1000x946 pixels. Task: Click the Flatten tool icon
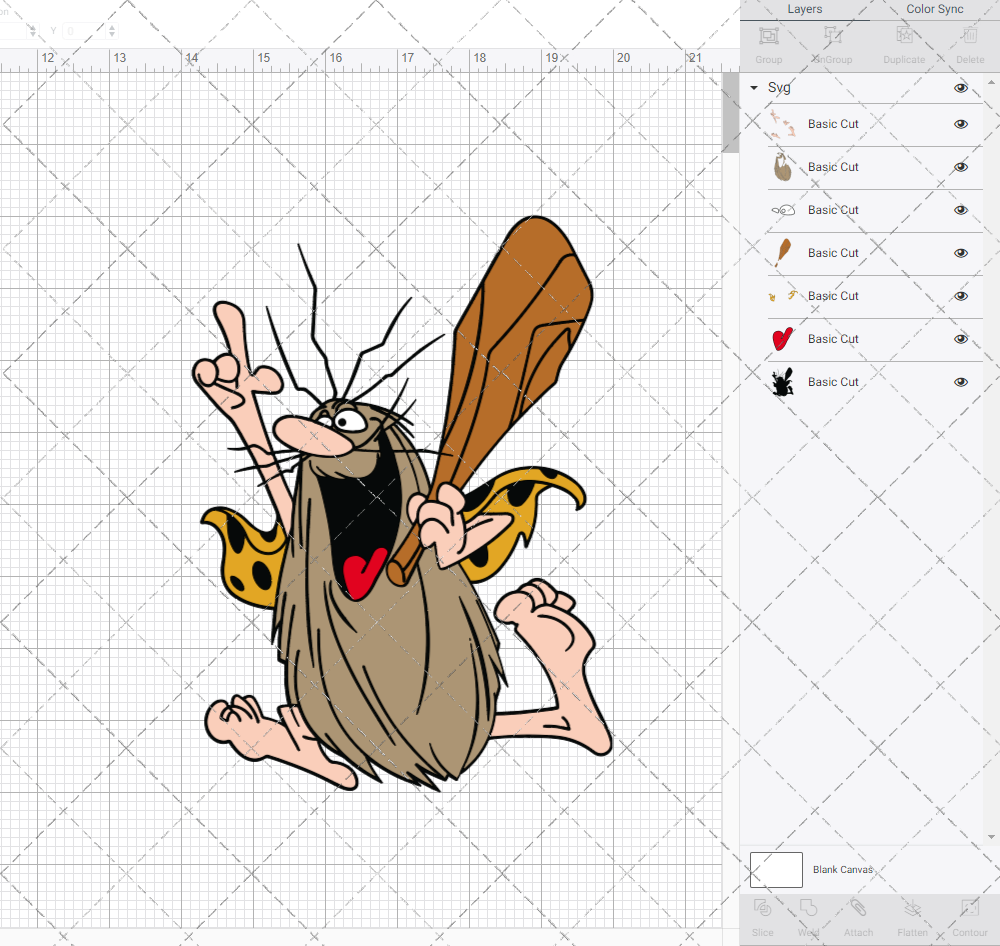[x=913, y=908]
